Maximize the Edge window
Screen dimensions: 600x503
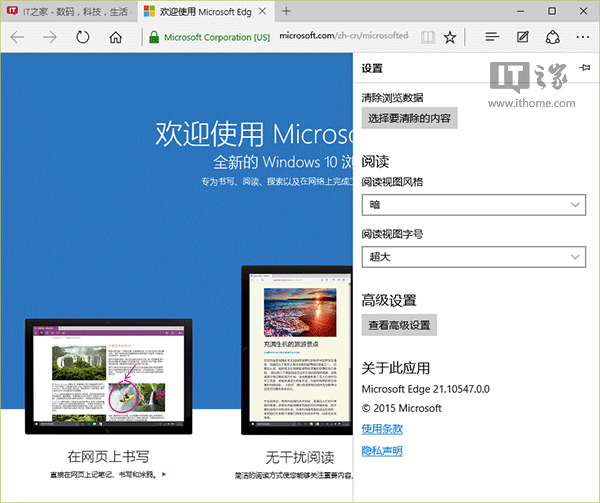click(552, 11)
